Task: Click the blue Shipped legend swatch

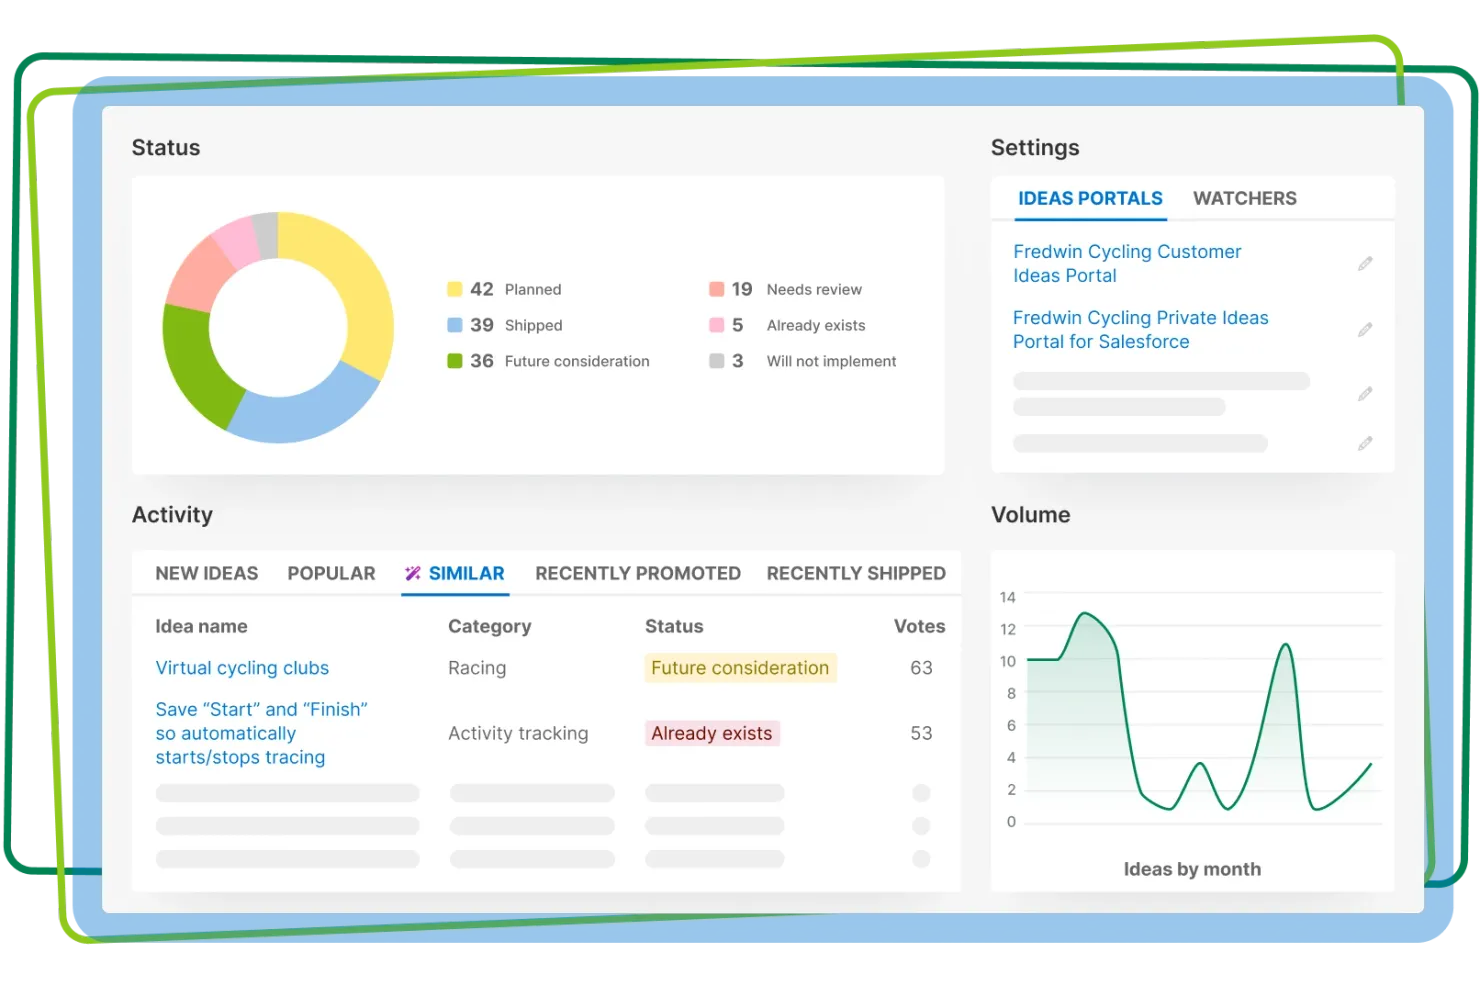Action: tap(454, 325)
